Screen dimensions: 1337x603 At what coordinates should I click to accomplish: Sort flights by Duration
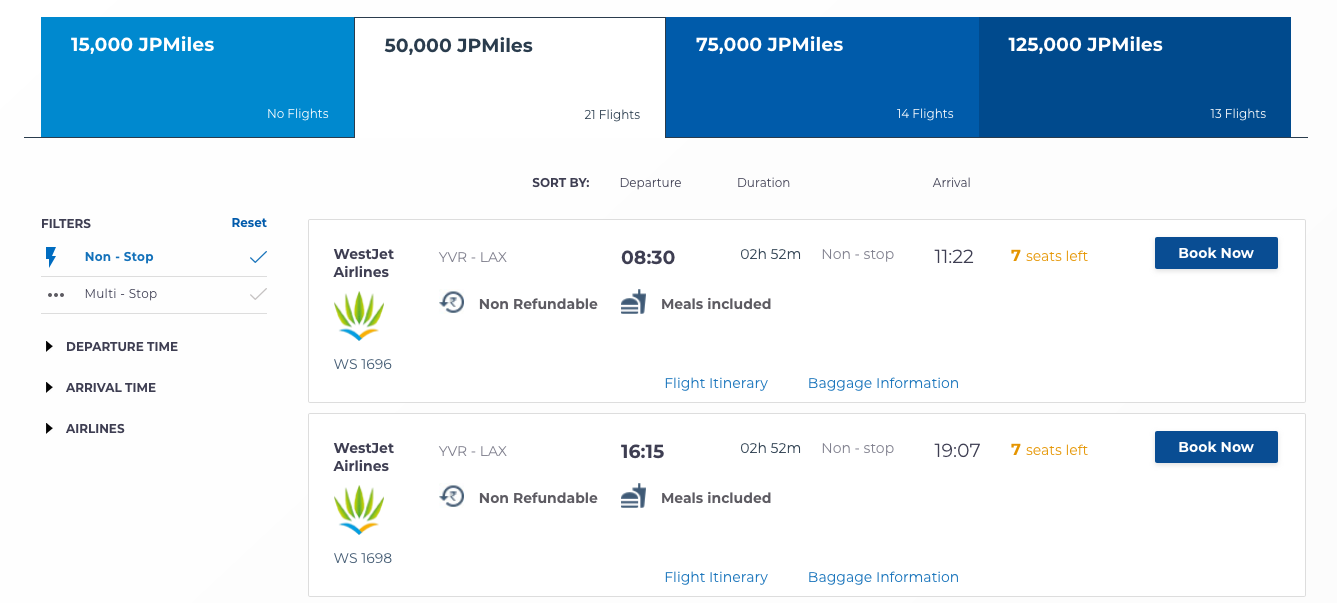tap(763, 183)
